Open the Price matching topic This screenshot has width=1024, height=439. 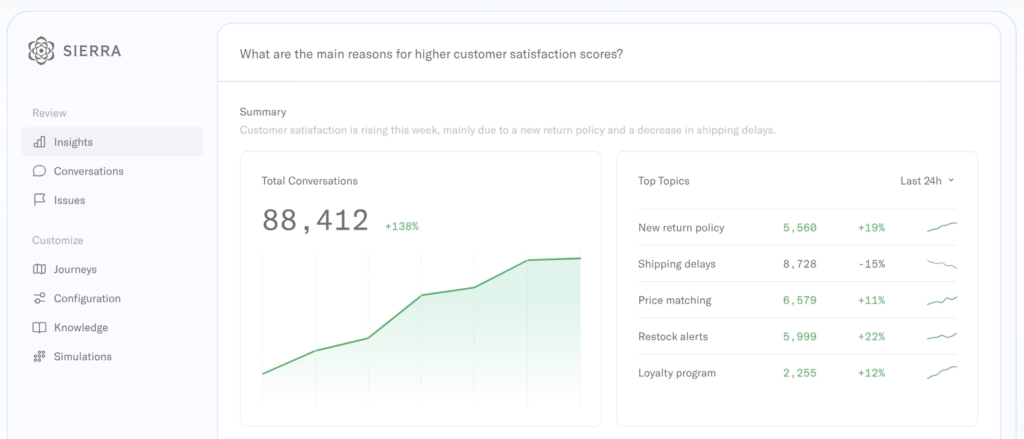point(675,300)
